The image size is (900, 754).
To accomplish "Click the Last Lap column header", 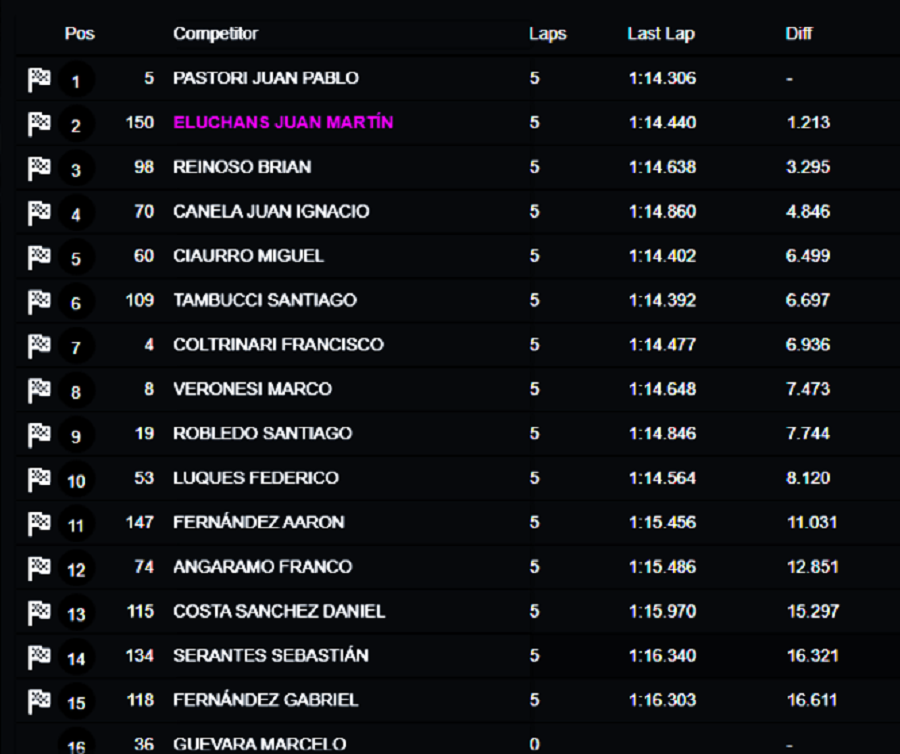I will 661,34.
